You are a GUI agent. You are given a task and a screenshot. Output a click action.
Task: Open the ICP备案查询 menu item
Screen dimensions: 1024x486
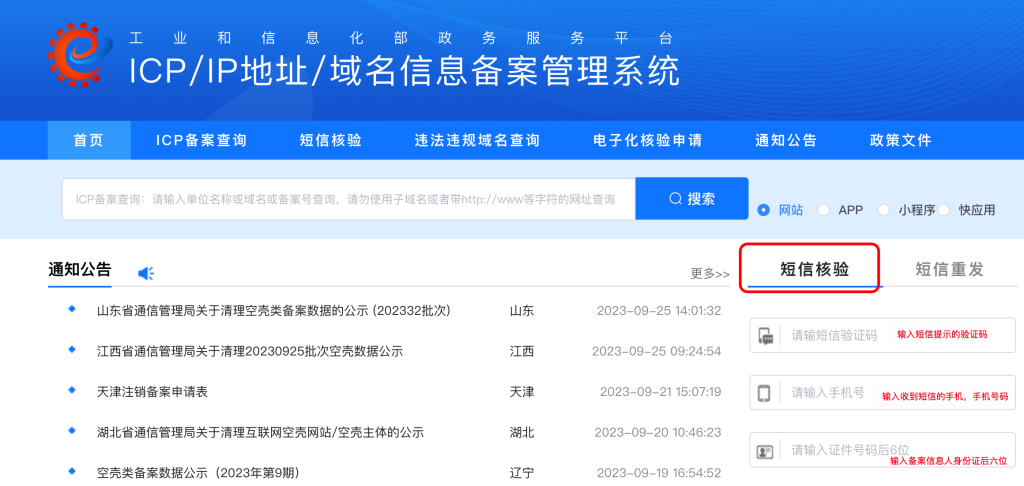click(201, 141)
